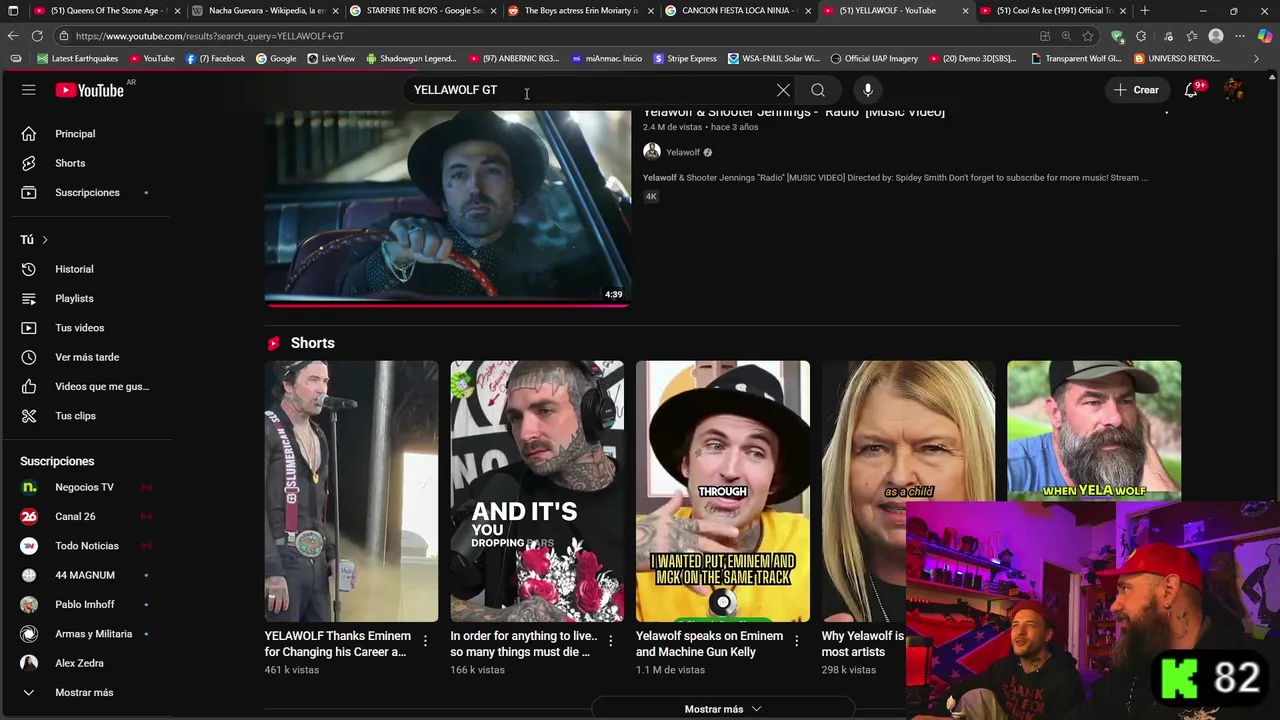This screenshot has width=1280, height=720.
Task: Open Ver más tarde list
Action: [x=85, y=357]
